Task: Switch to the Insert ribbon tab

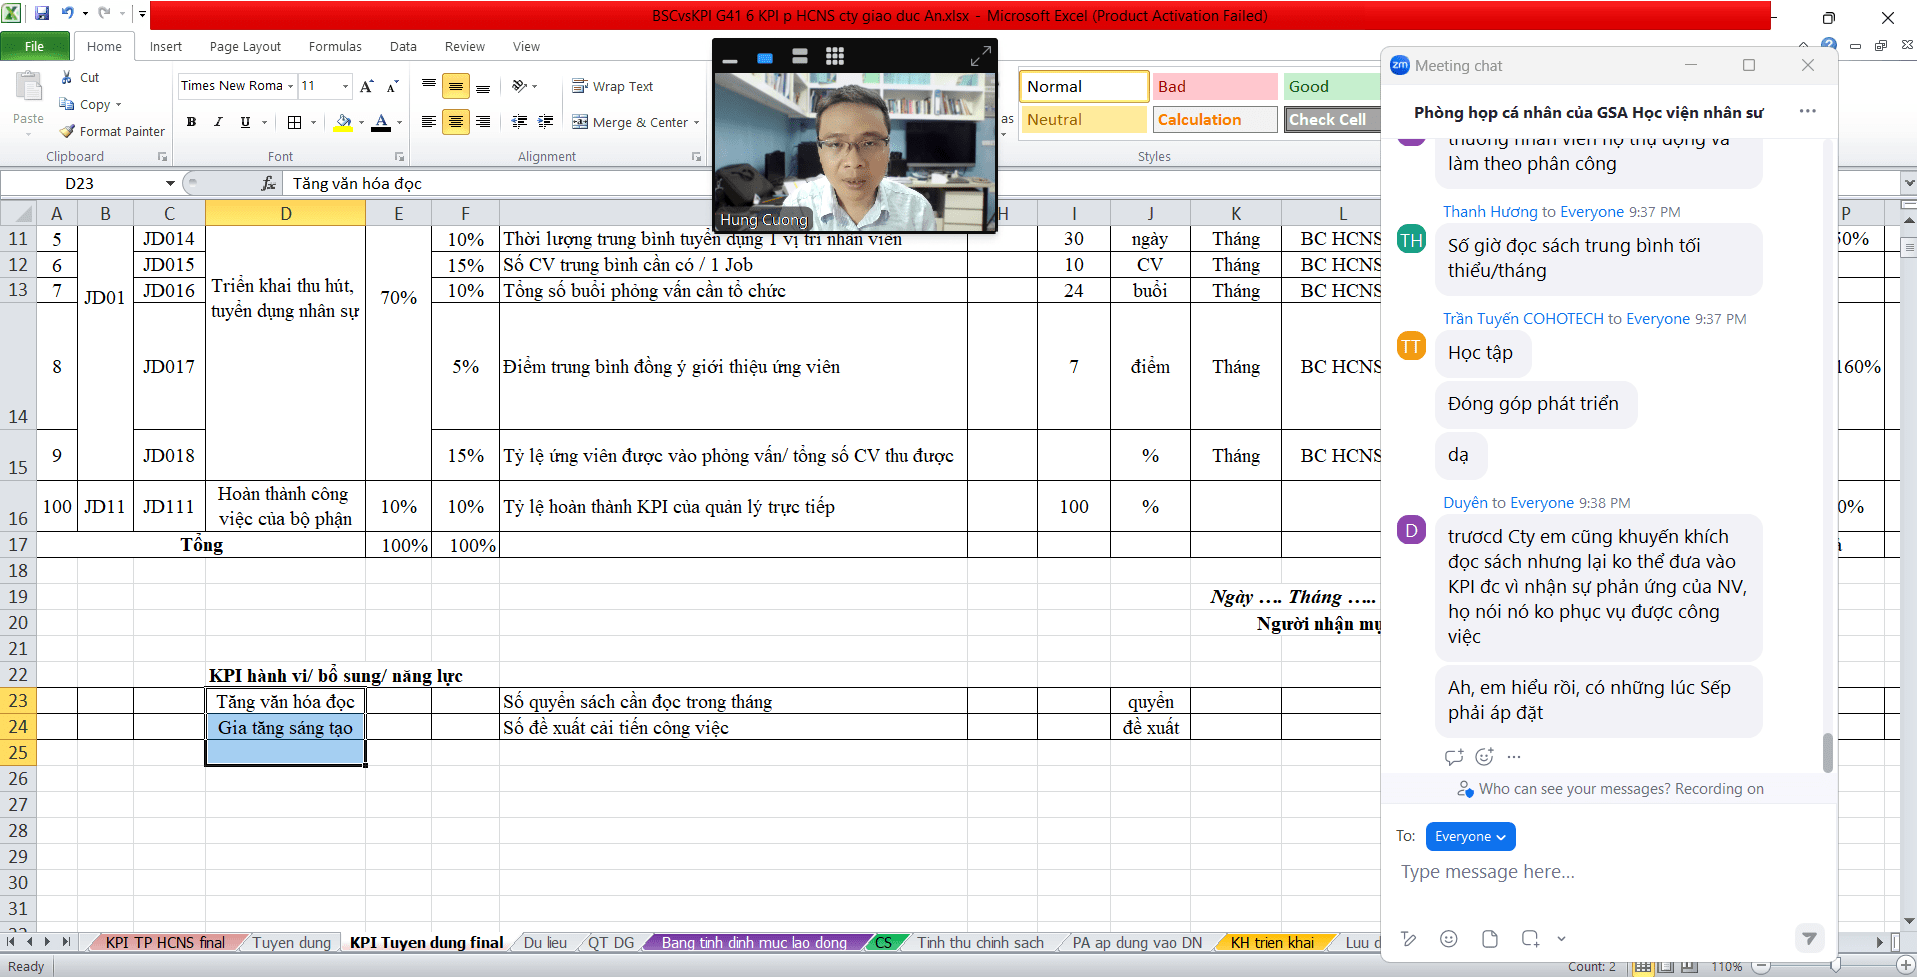Action: coord(166,46)
